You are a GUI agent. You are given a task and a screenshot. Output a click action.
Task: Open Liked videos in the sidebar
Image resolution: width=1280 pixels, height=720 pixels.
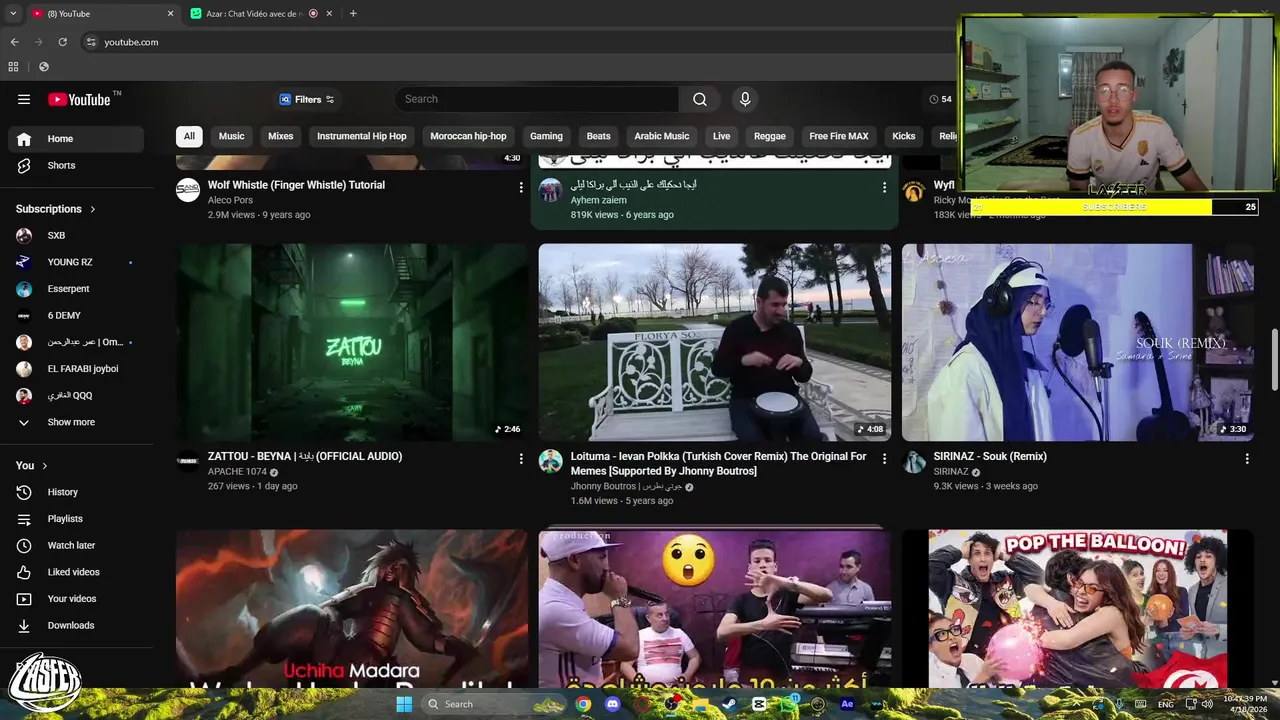76,572
